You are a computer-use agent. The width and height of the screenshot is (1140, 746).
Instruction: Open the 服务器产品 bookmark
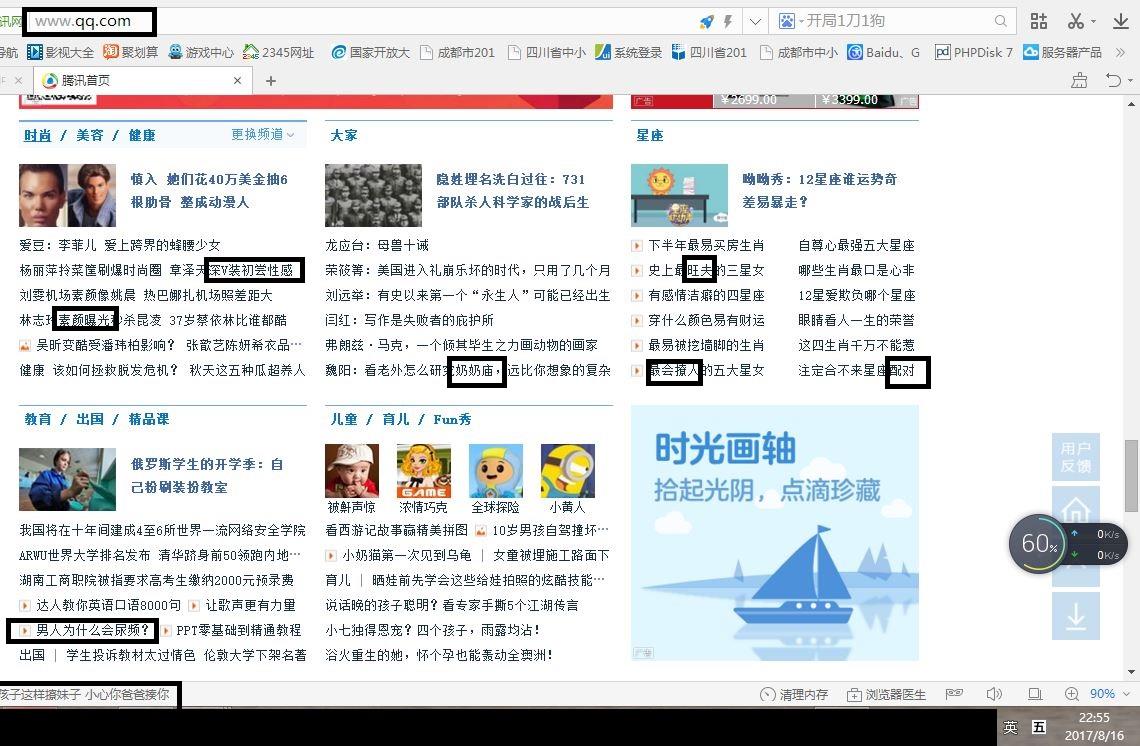1062,52
